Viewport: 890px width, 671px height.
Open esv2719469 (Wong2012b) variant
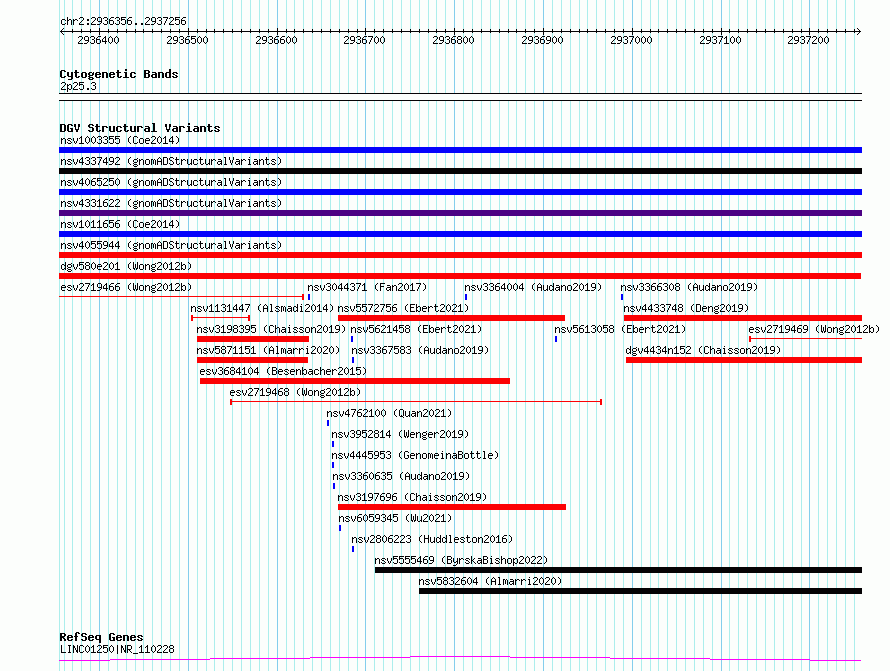coord(814,329)
